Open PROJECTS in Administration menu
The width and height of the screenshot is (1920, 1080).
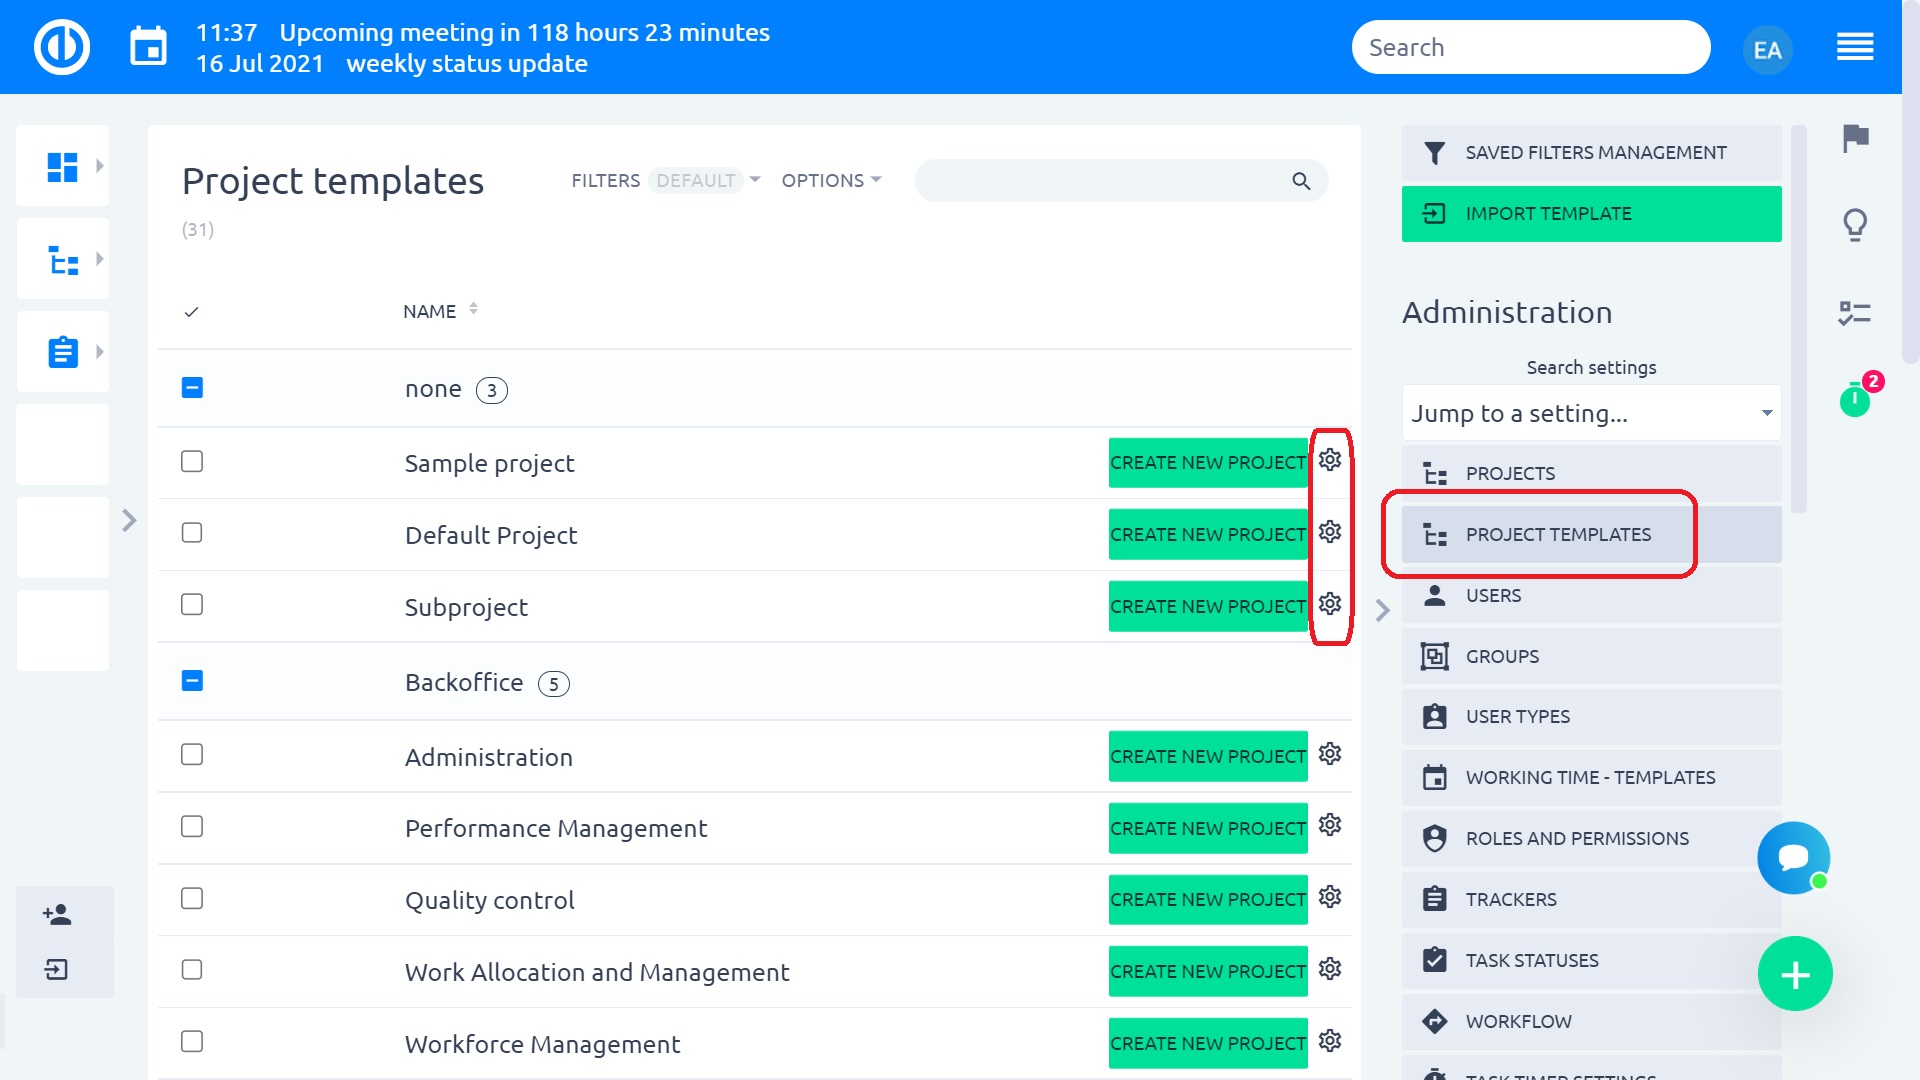(x=1591, y=474)
